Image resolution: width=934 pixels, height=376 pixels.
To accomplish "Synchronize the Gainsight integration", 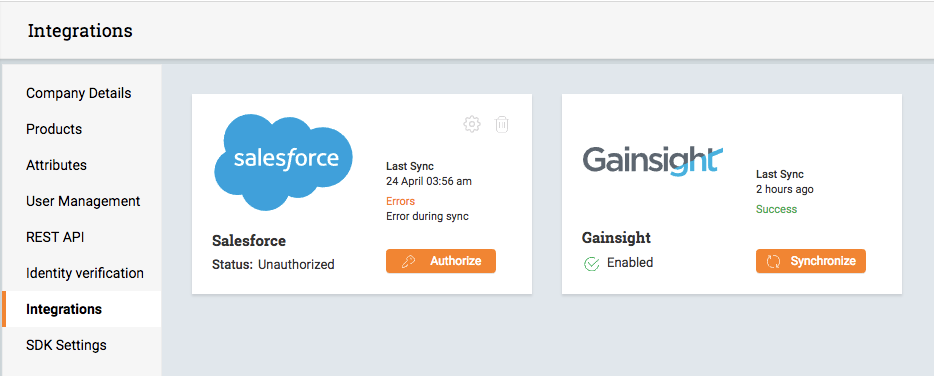I will tap(811, 261).
